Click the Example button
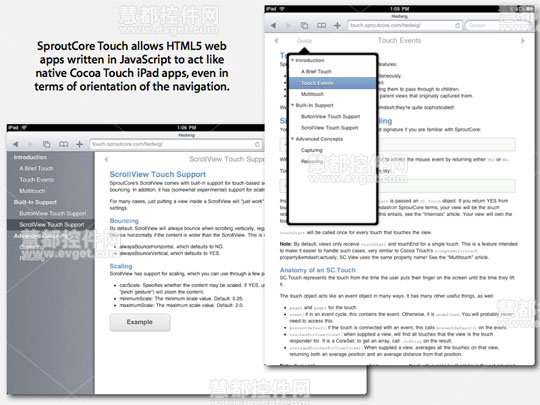The width and height of the screenshot is (540, 405). coord(140,322)
